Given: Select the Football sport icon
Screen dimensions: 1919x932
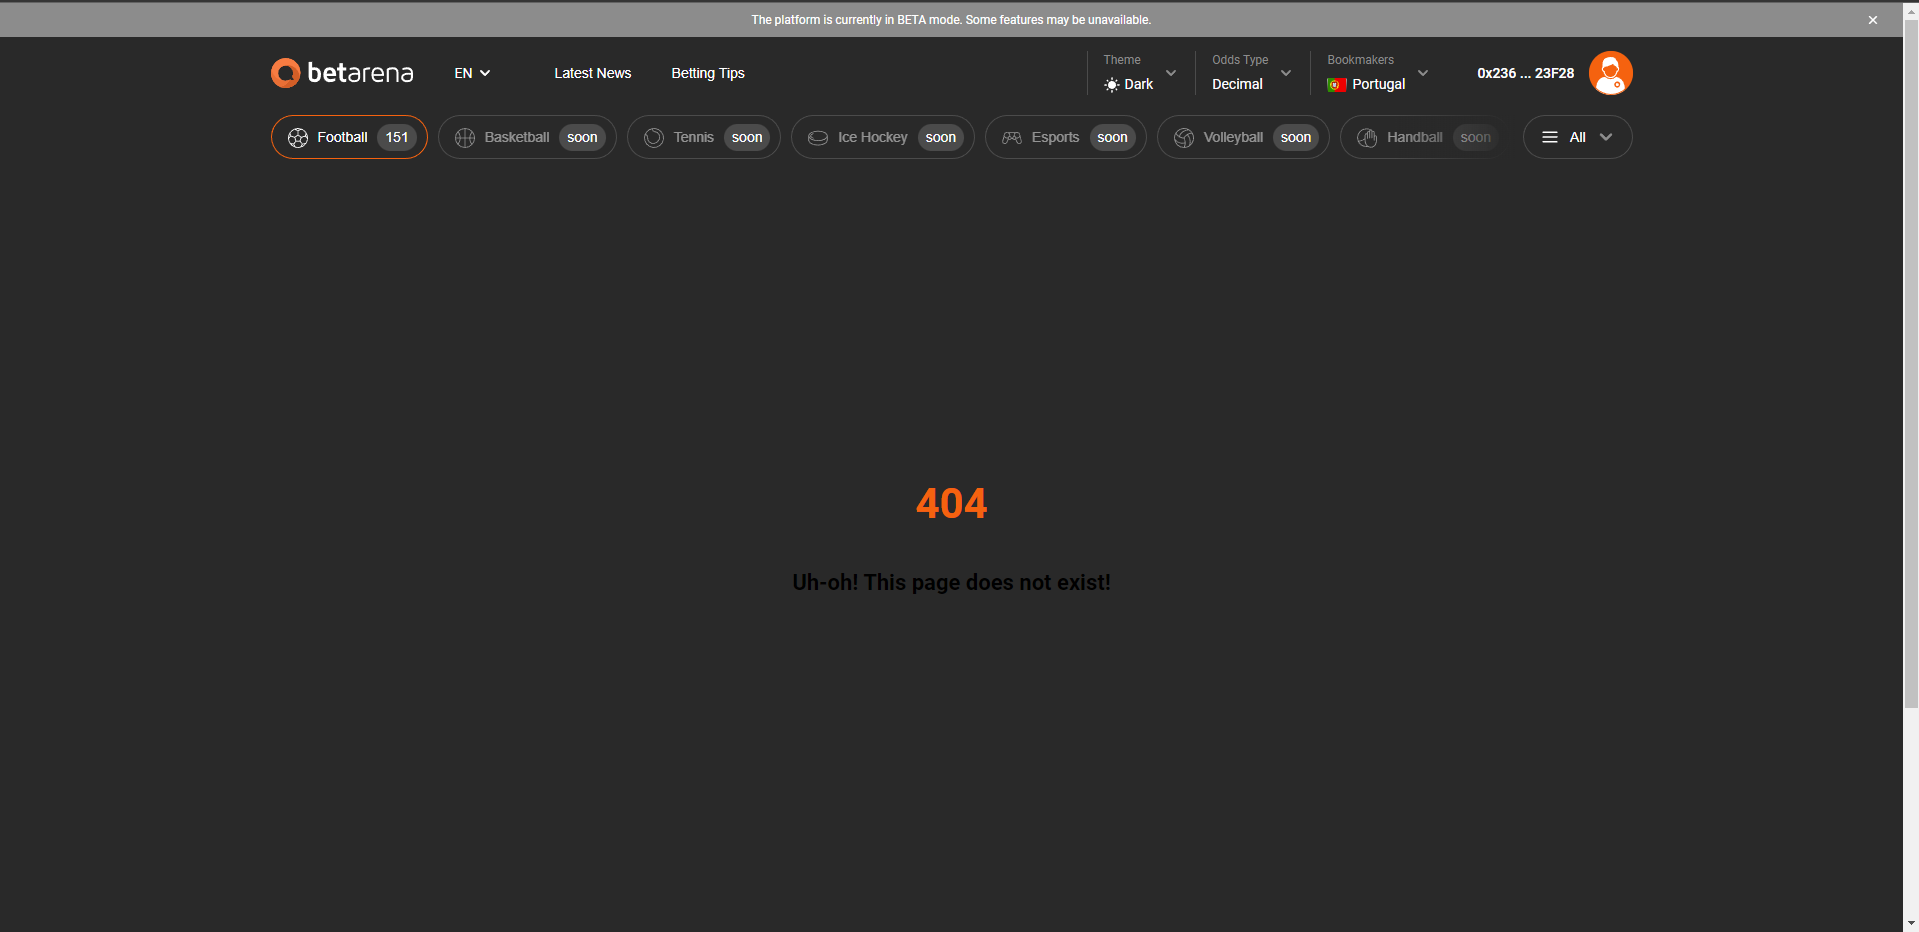Looking at the screenshot, I should (297, 137).
